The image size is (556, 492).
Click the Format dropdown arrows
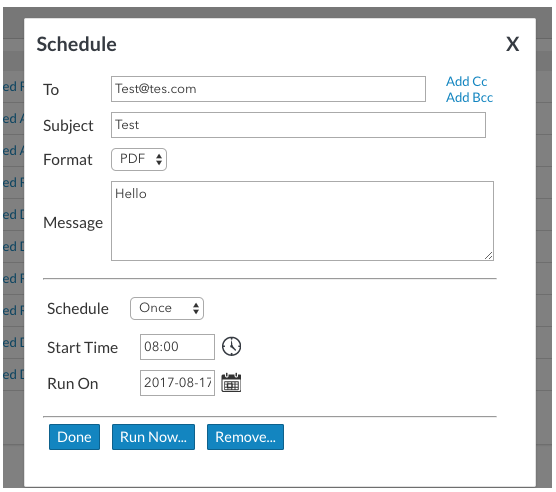point(159,160)
